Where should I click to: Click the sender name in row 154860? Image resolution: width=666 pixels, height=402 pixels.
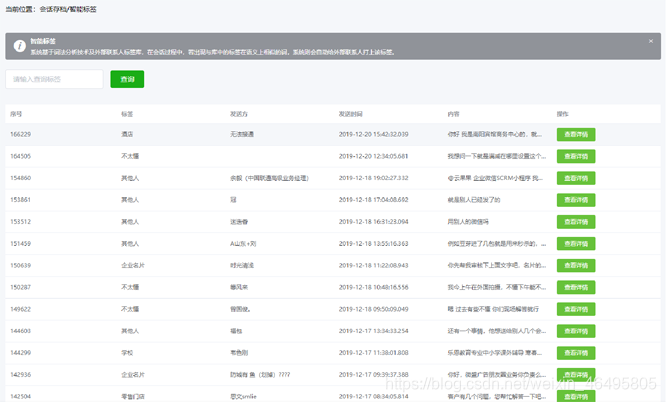point(269,178)
